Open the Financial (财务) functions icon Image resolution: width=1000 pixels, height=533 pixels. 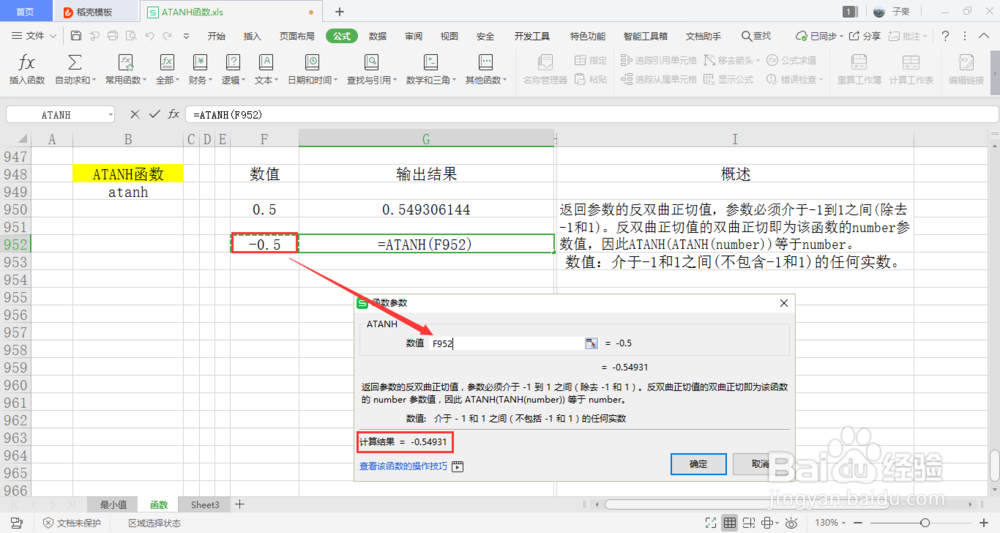click(x=200, y=62)
